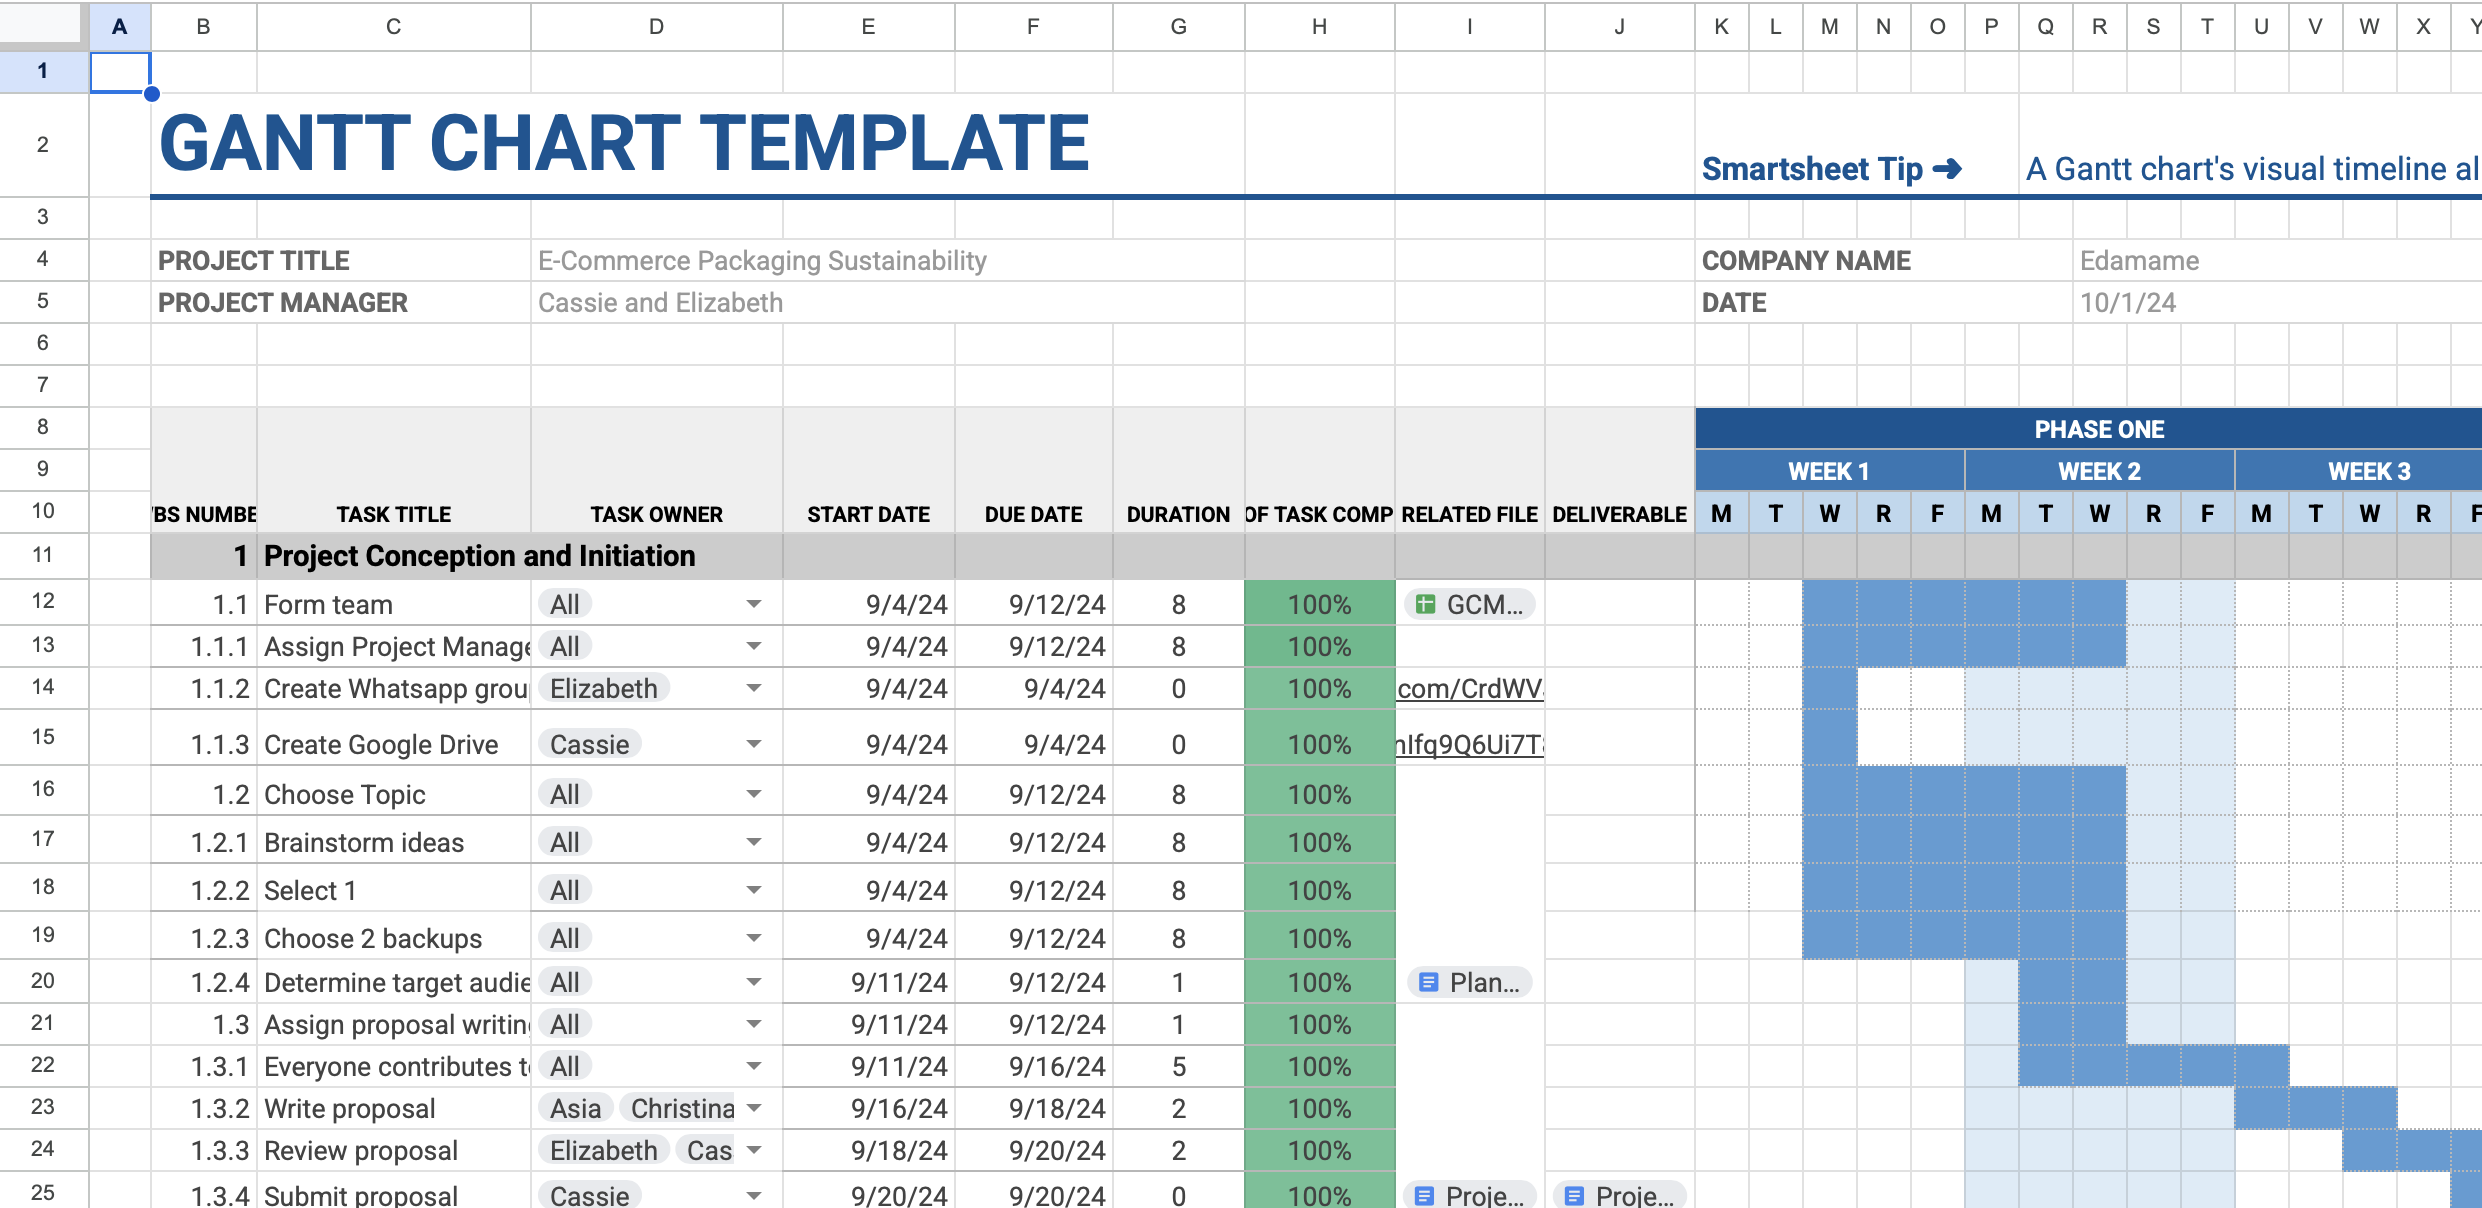
Task: Select the WEEK 2 header cell
Action: click(x=2098, y=471)
